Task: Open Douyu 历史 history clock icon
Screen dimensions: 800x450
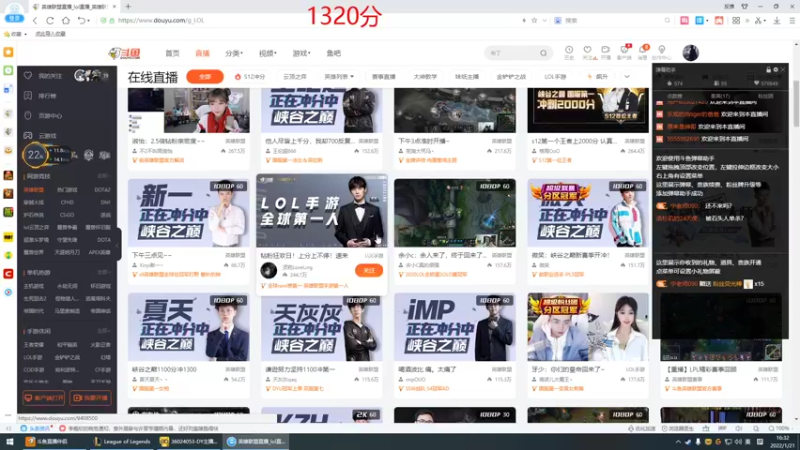Action: (569, 52)
